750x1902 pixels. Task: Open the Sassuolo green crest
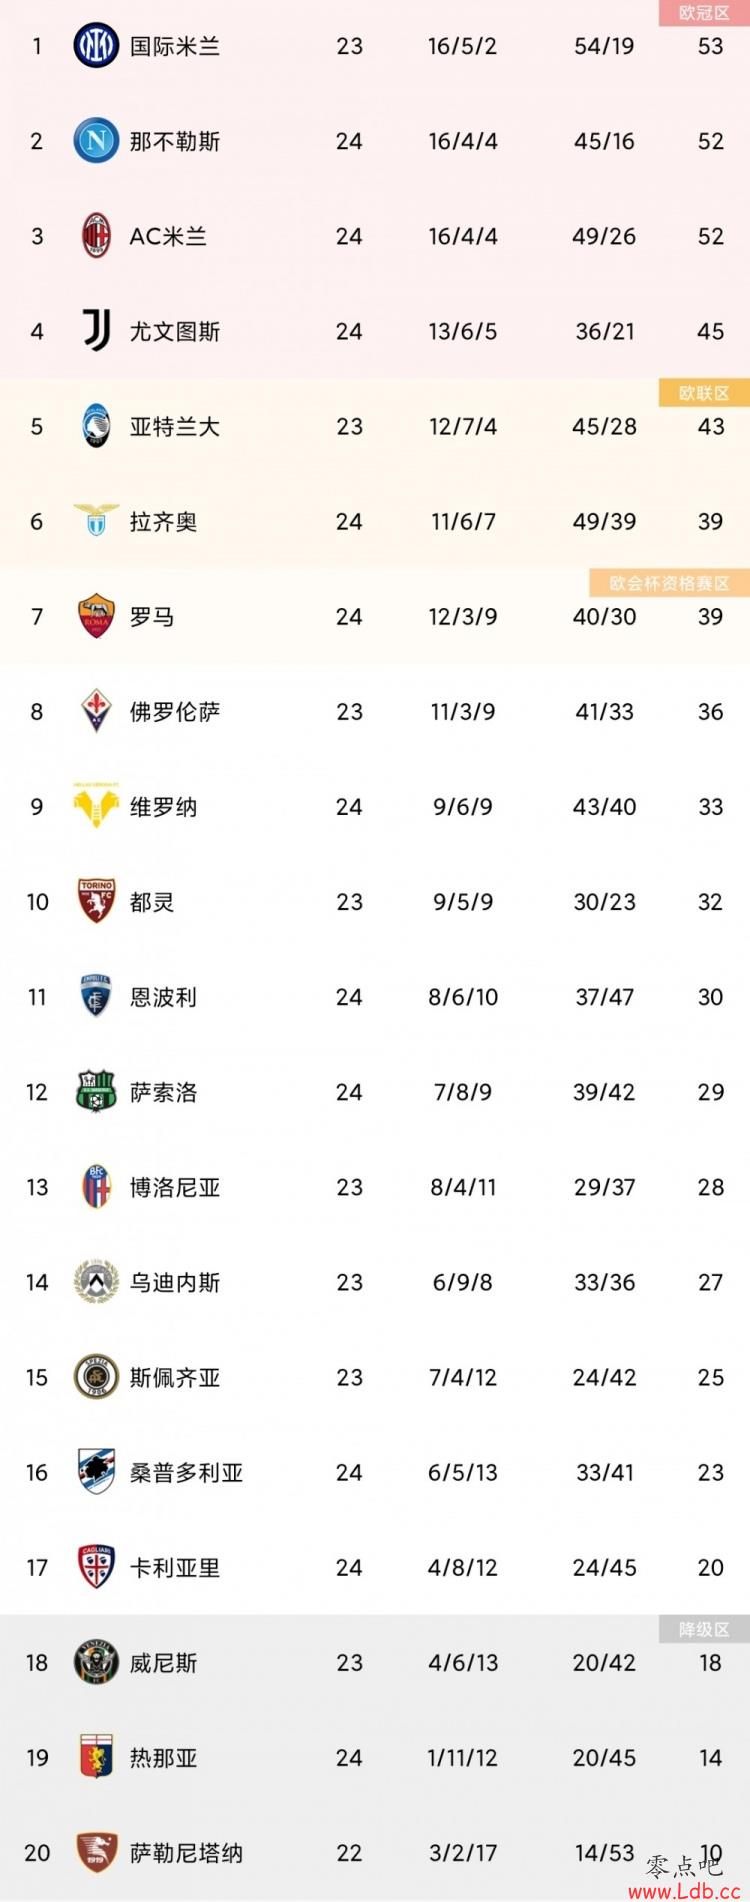96,1091
